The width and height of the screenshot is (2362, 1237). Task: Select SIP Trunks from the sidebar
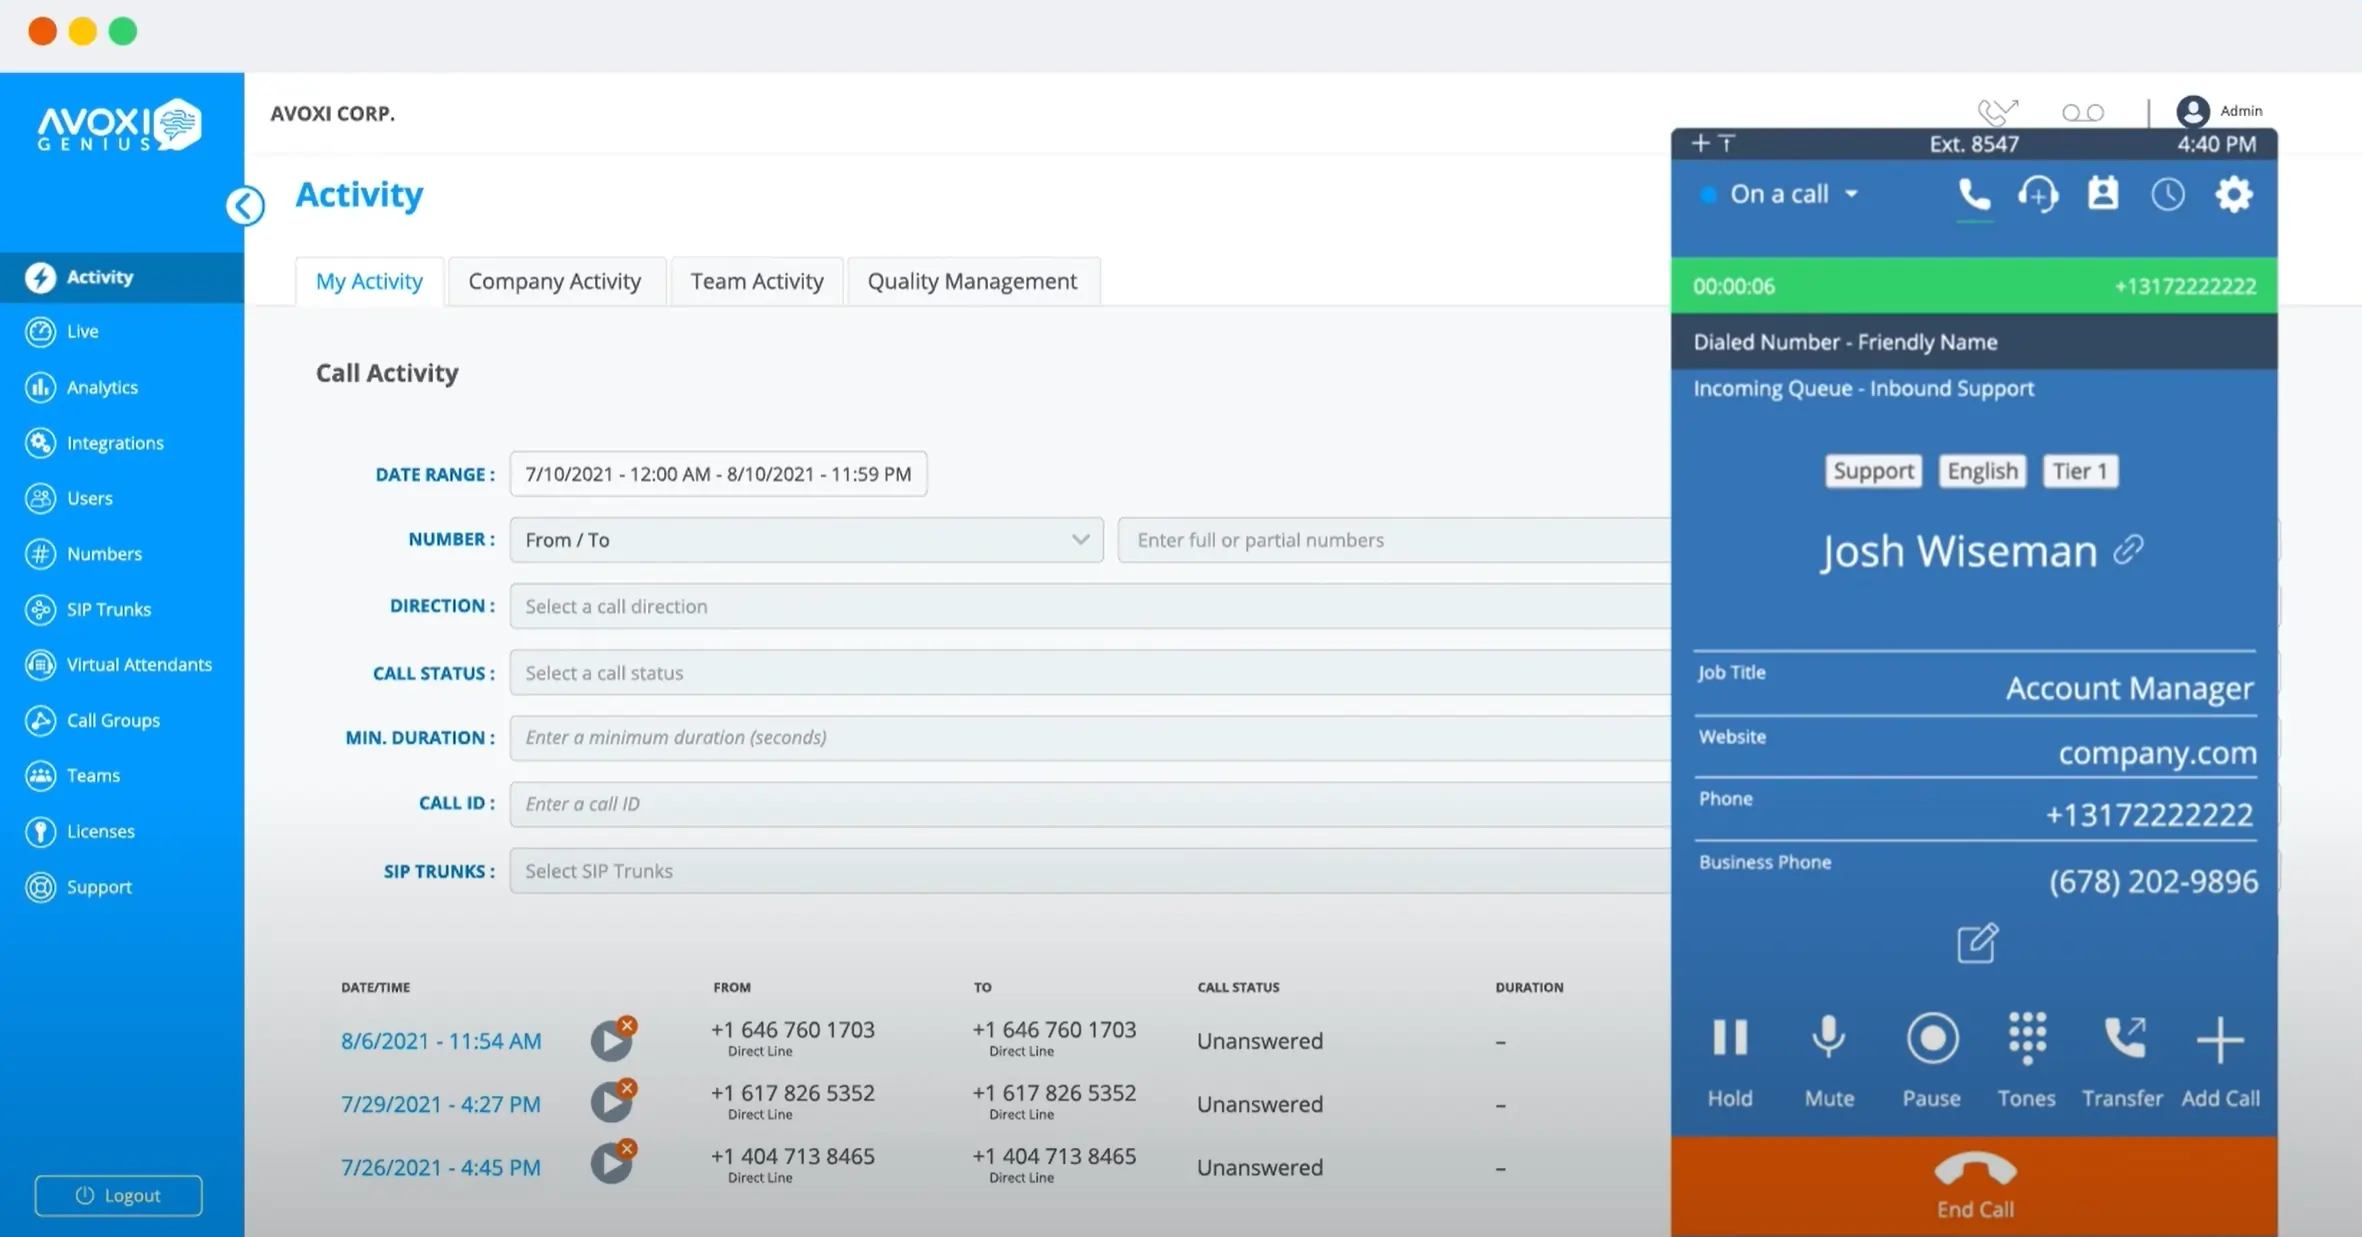pos(108,609)
